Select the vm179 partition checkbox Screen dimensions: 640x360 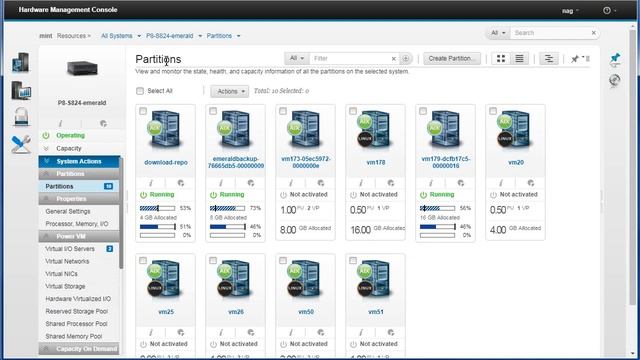(423, 111)
